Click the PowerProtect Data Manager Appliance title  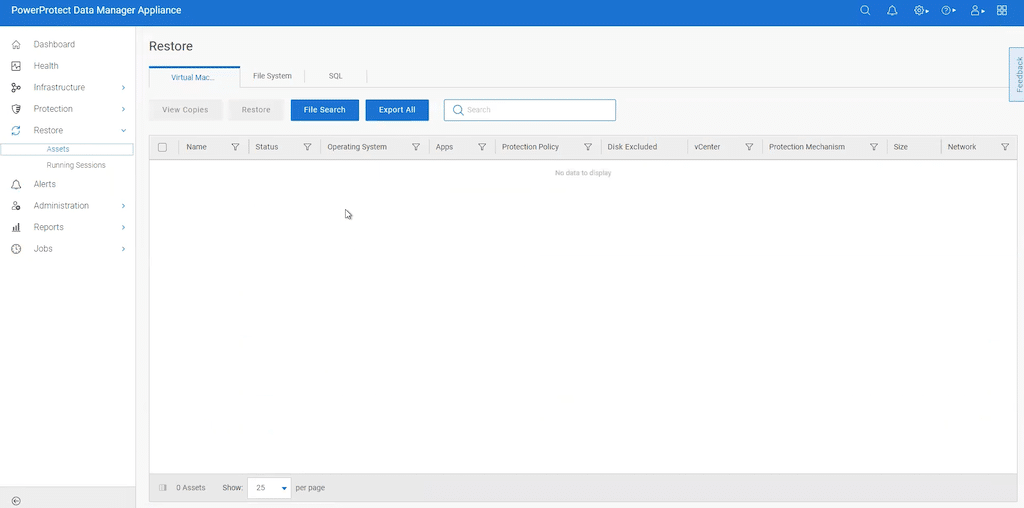pyautogui.click(x=97, y=10)
